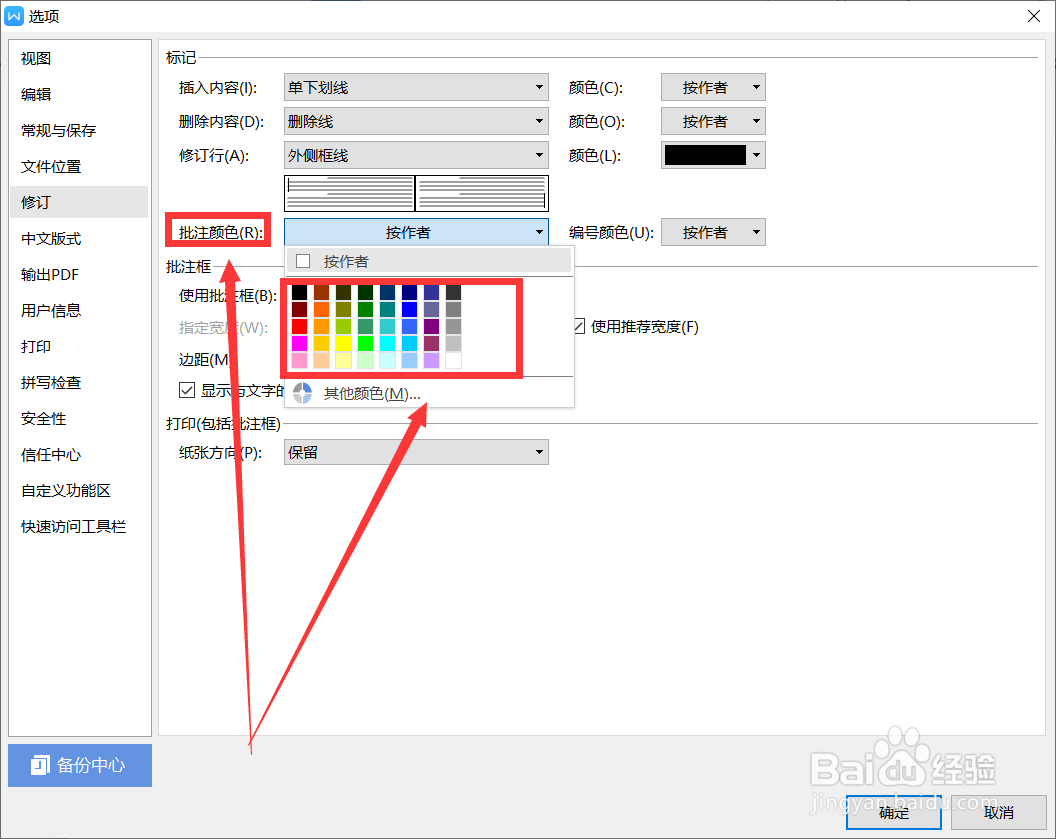
Task: Pick the white palette swatch
Action: [x=453, y=360]
